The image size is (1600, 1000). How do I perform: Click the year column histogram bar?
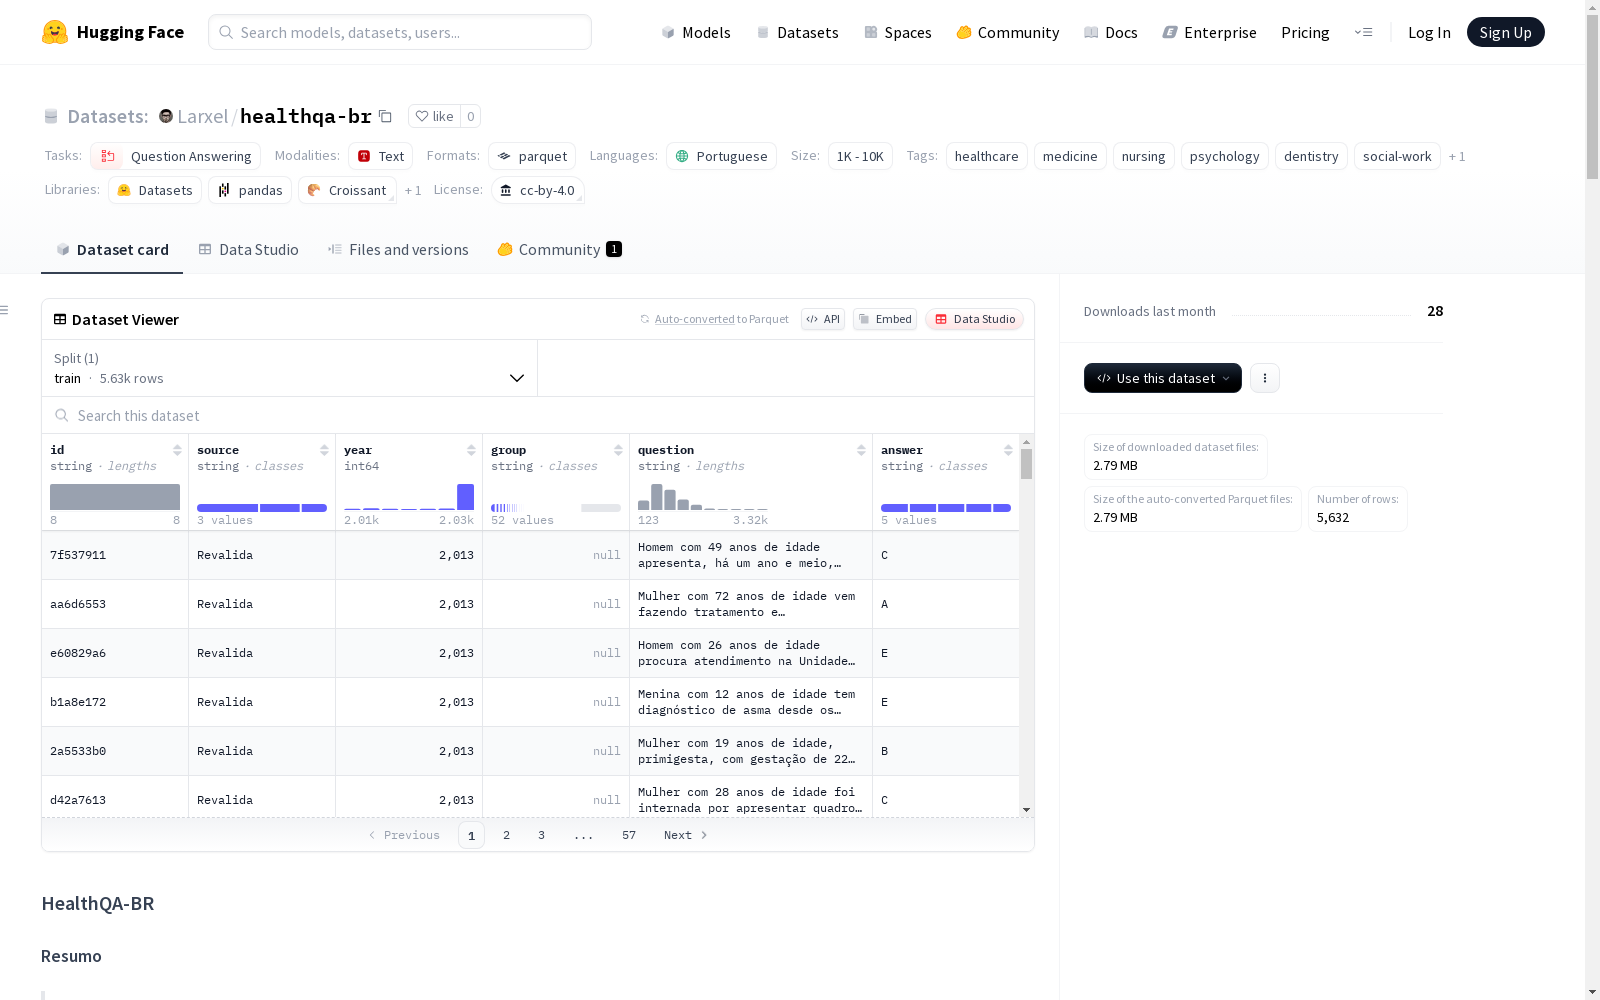point(465,496)
